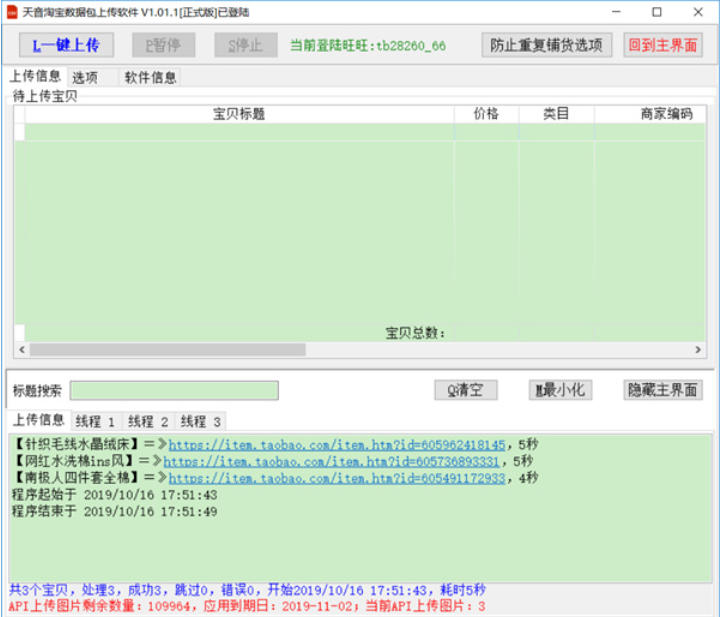Open the 软件信息 tab
The width and height of the screenshot is (720, 617).
coord(150,77)
